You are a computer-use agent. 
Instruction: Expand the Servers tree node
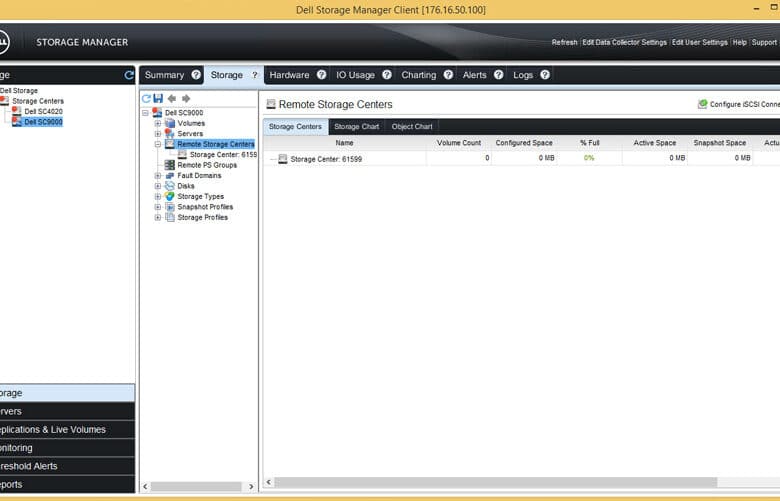coord(158,134)
